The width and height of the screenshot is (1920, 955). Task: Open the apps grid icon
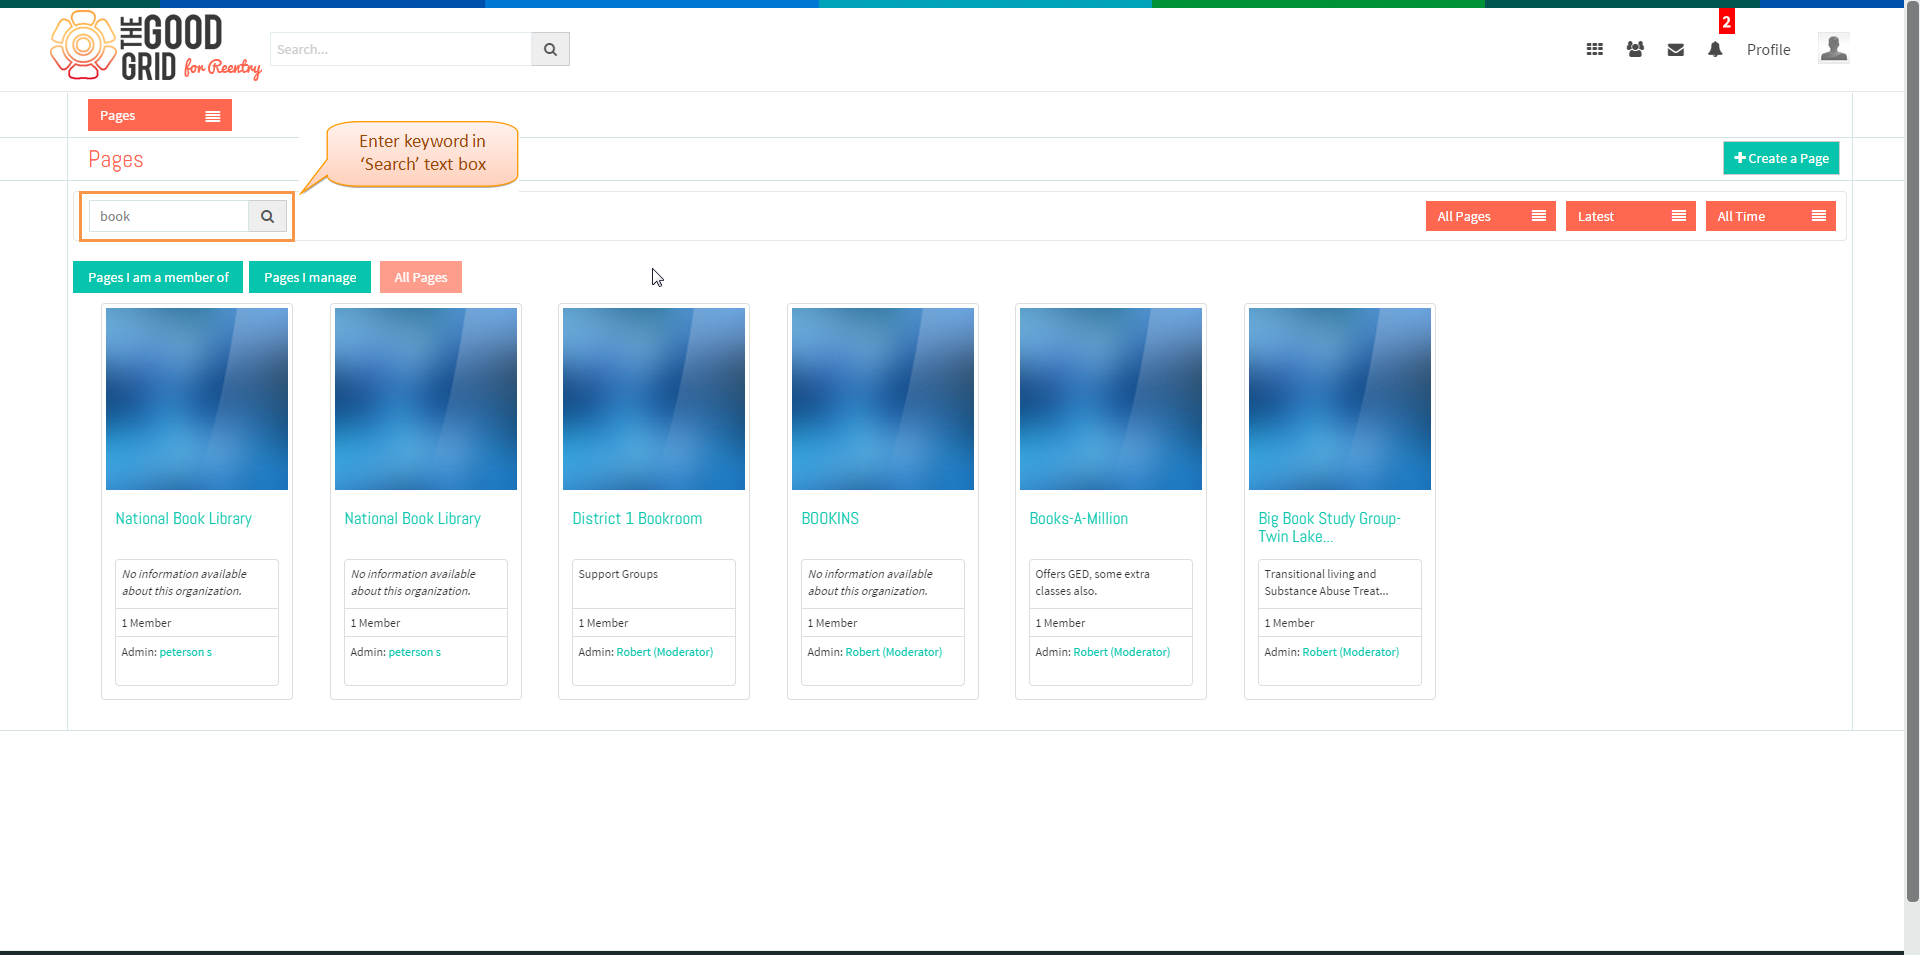tap(1595, 49)
